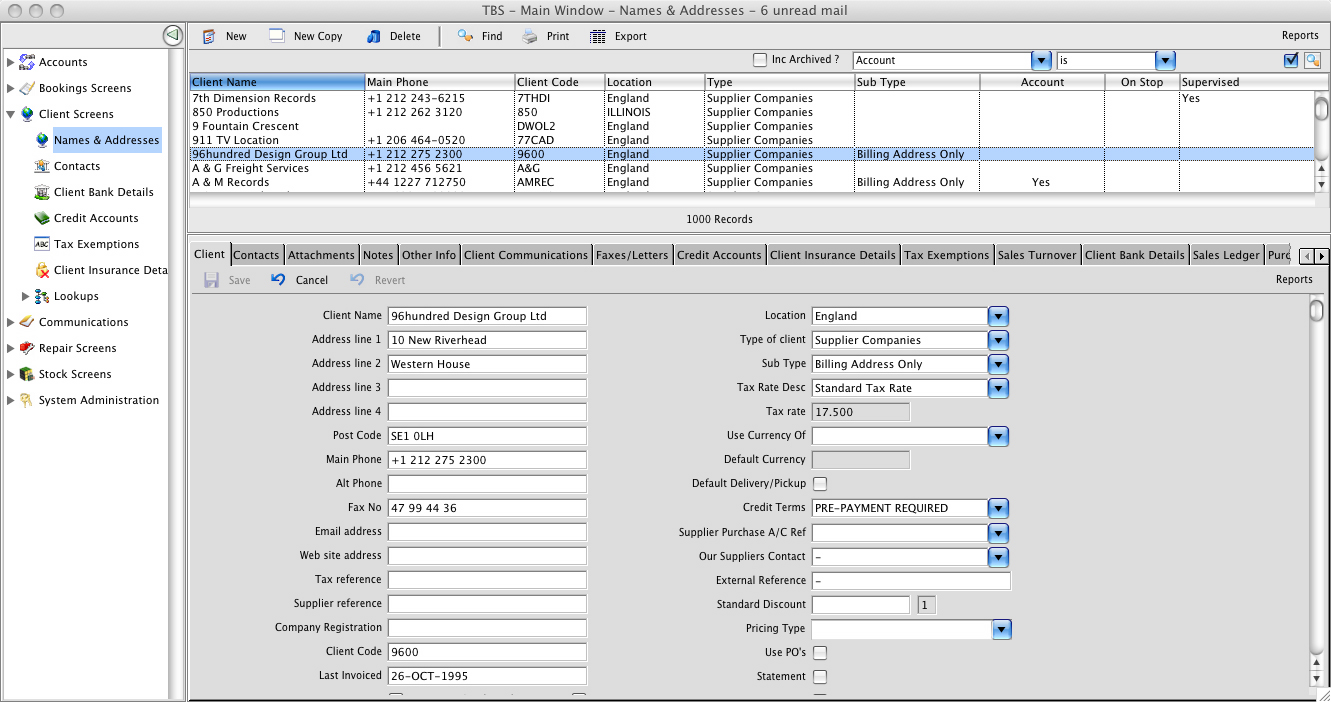Image resolution: width=1331 pixels, height=702 pixels.
Task: Click the Client Insurance Details sidebar icon
Action: click(x=42, y=270)
